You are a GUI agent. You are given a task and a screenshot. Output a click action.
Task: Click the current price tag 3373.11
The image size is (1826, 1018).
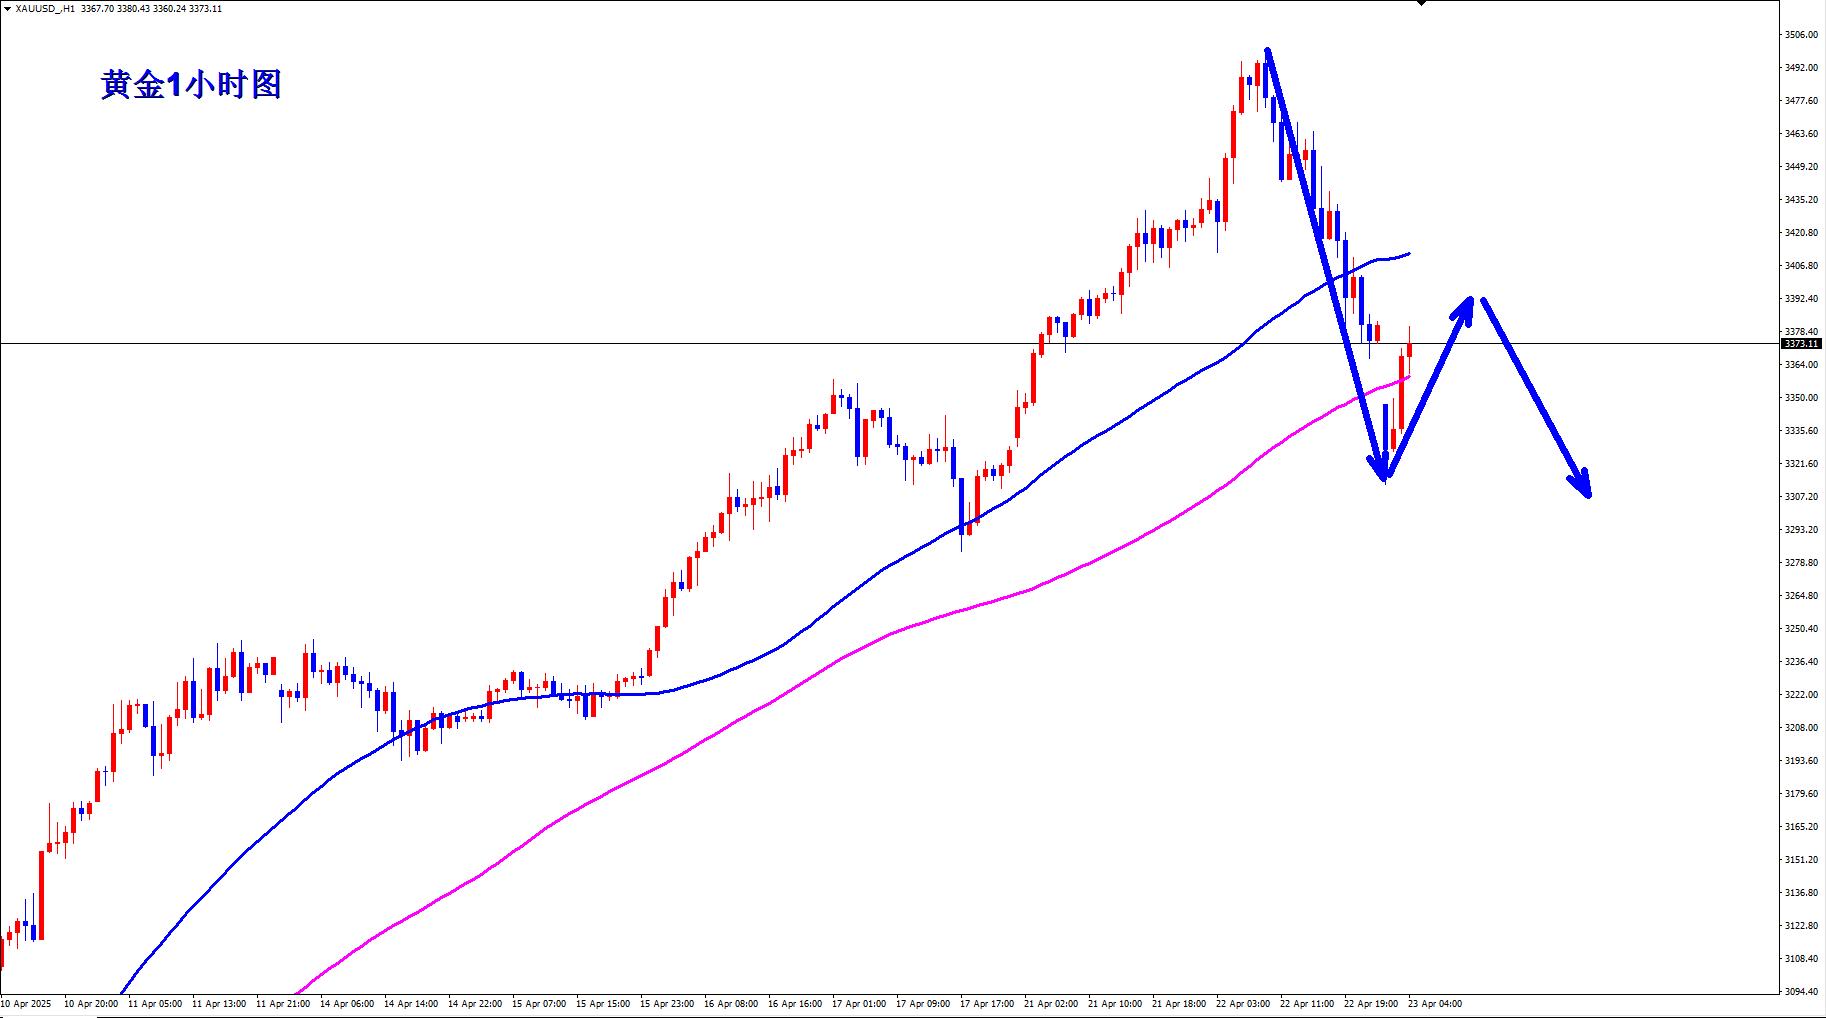(1801, 344)
